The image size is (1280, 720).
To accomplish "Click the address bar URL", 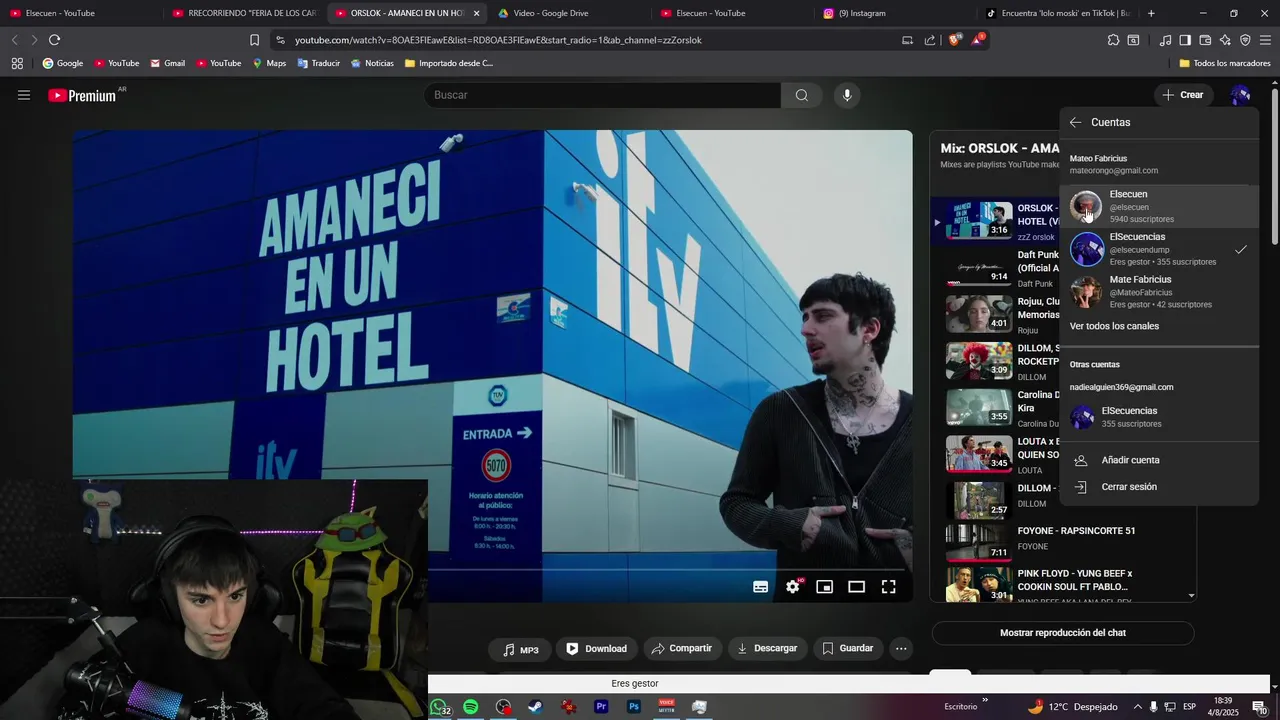I will tap(498, 40).
